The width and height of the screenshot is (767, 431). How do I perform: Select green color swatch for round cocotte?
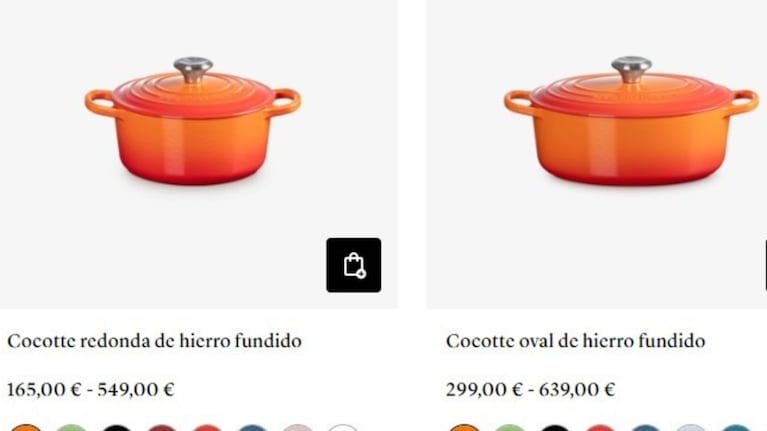click(71, 429)
